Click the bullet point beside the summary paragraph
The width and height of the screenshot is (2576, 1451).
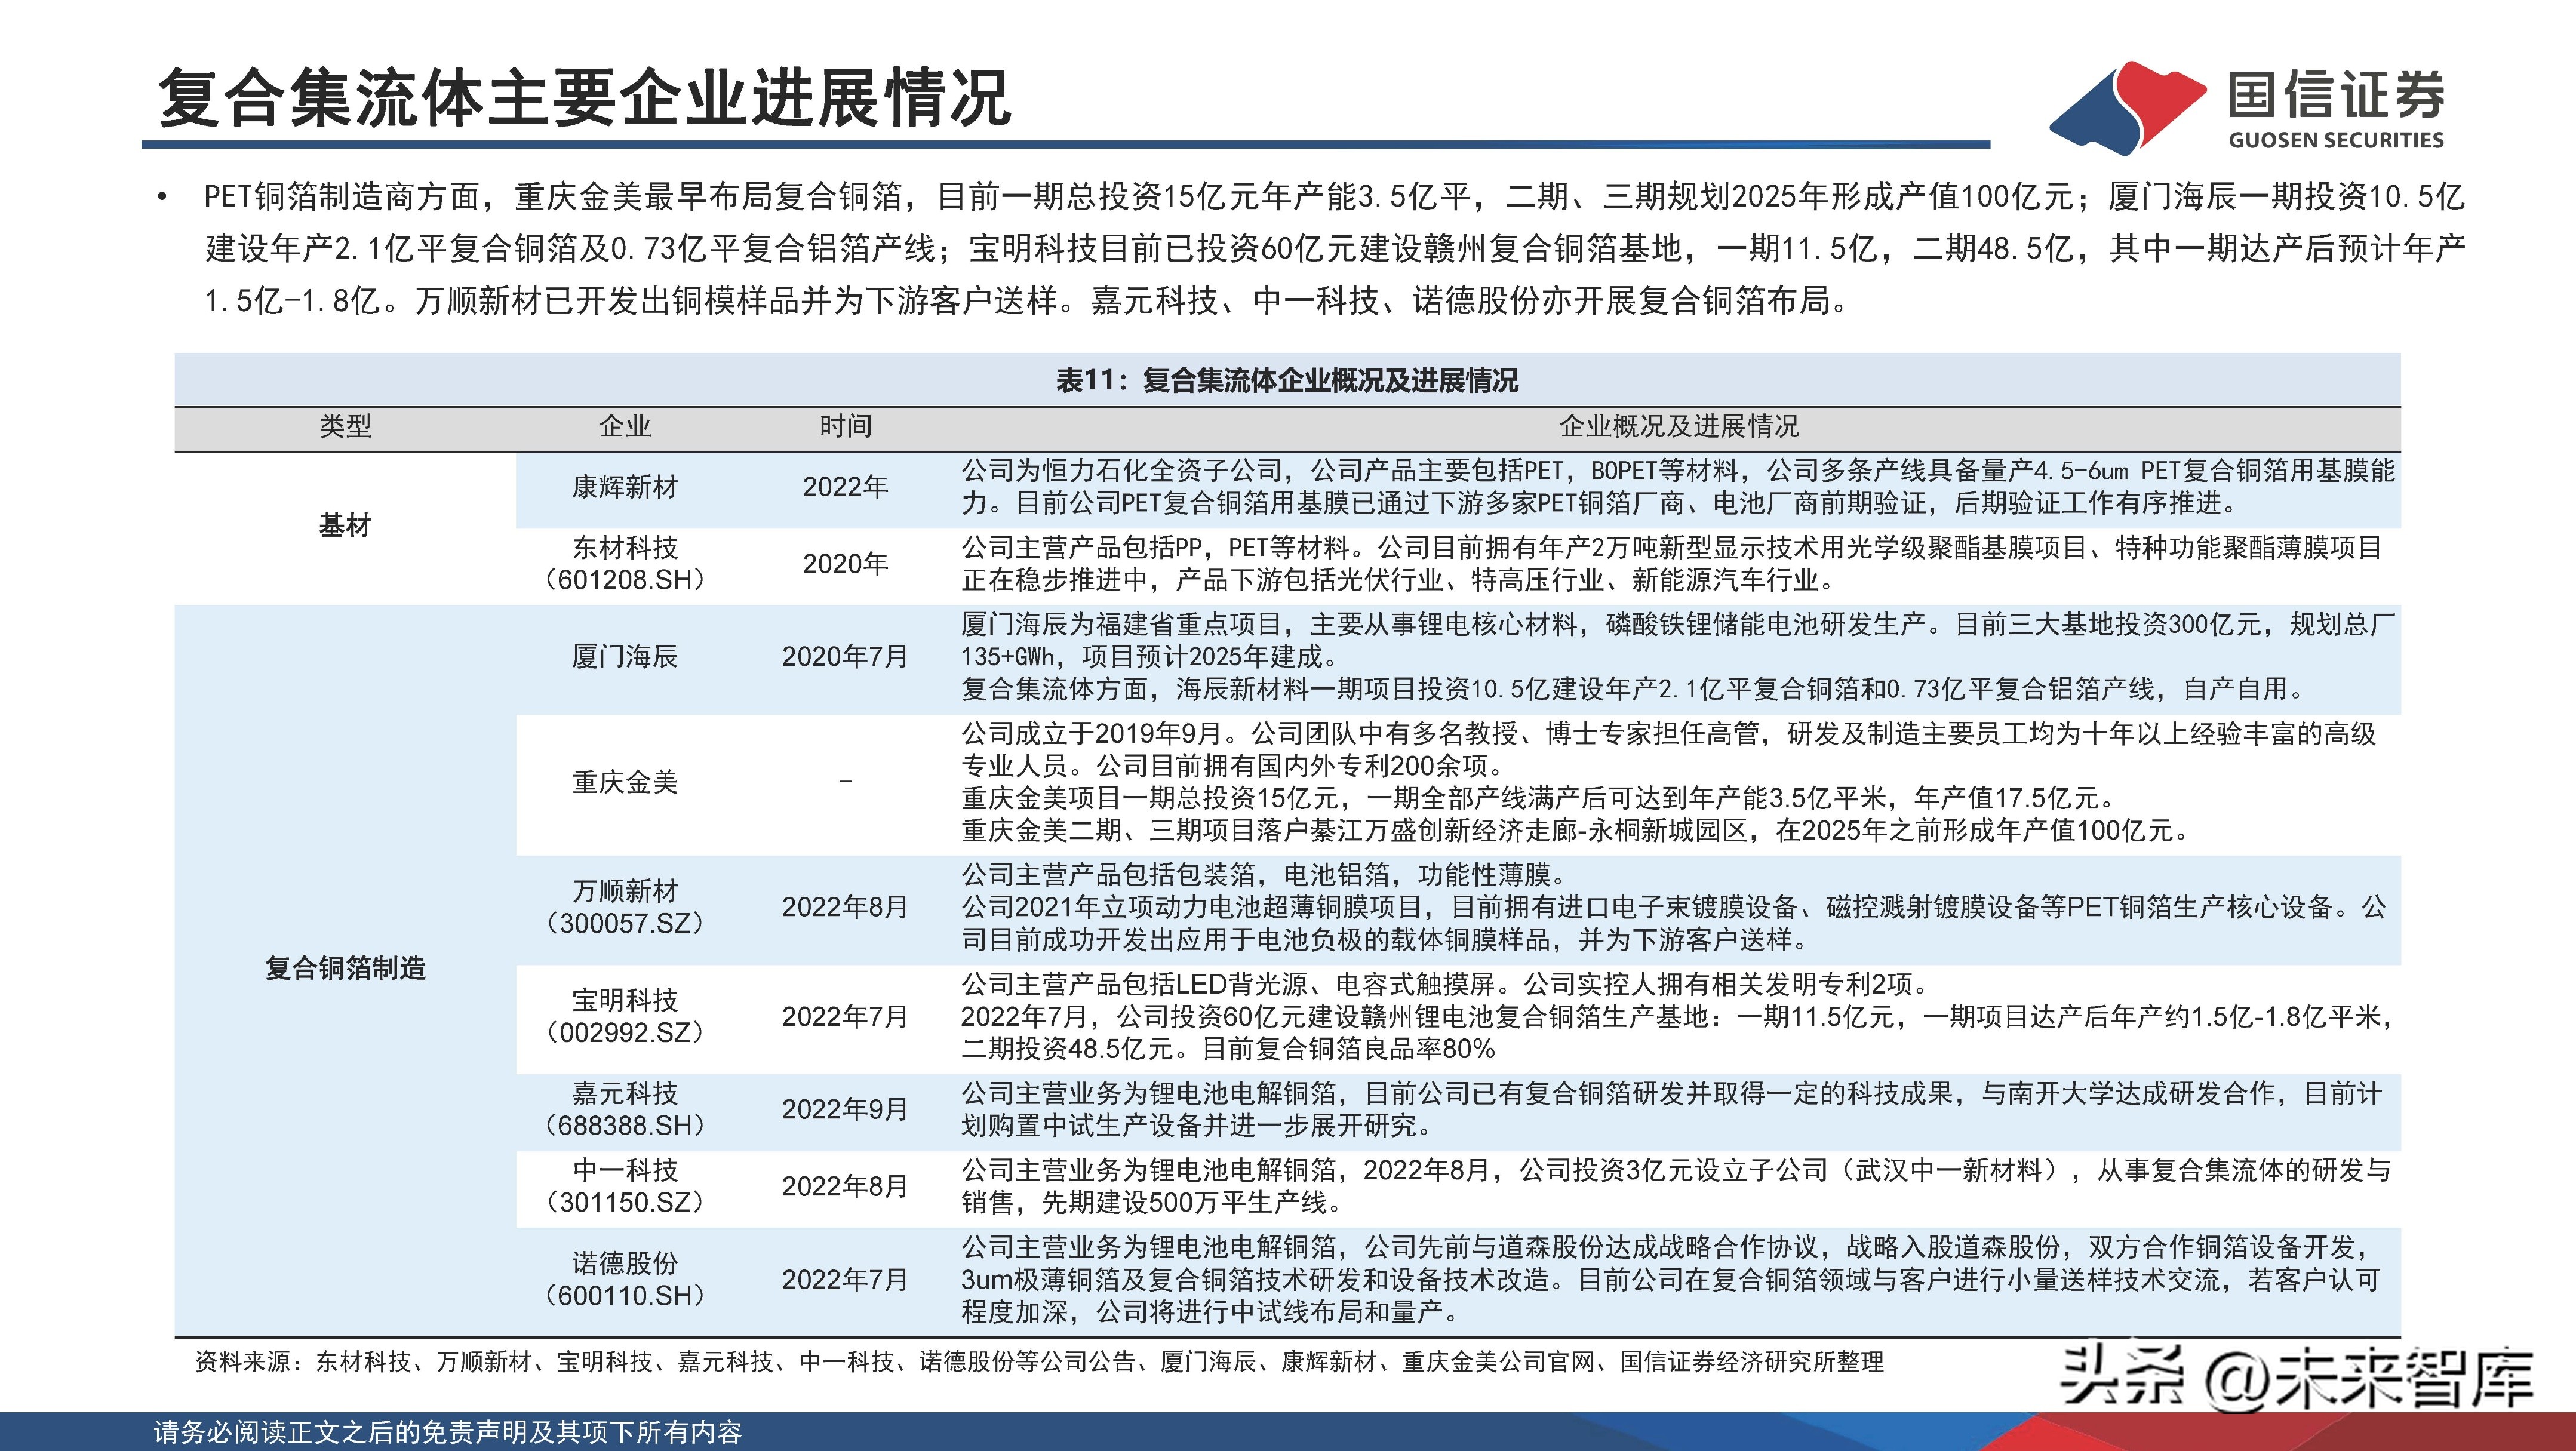[x=163, y=195]
